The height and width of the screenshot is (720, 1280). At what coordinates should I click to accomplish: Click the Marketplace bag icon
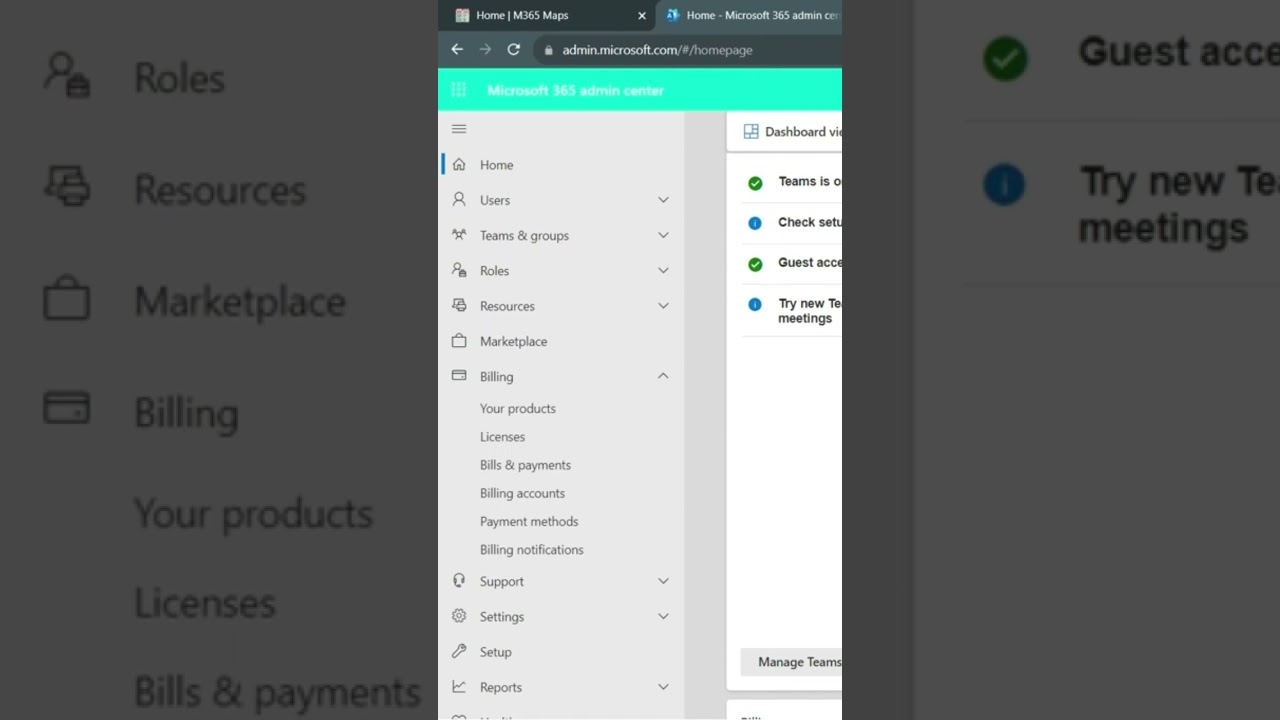tap(459, 341)
